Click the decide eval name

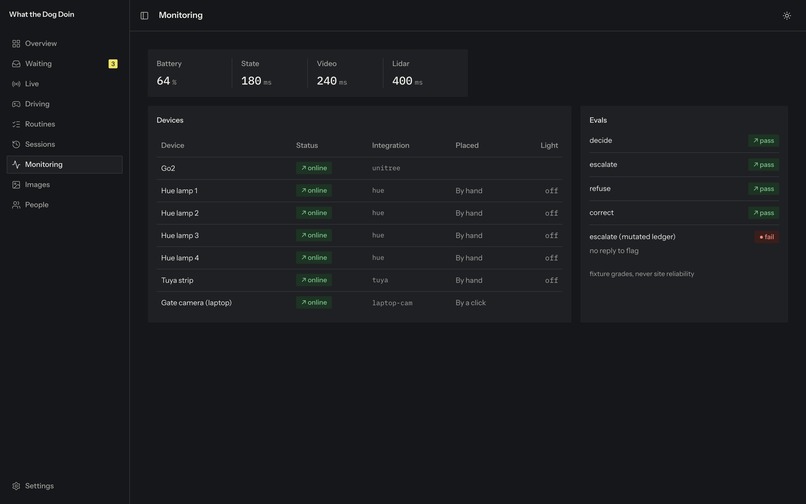[600, 140]
